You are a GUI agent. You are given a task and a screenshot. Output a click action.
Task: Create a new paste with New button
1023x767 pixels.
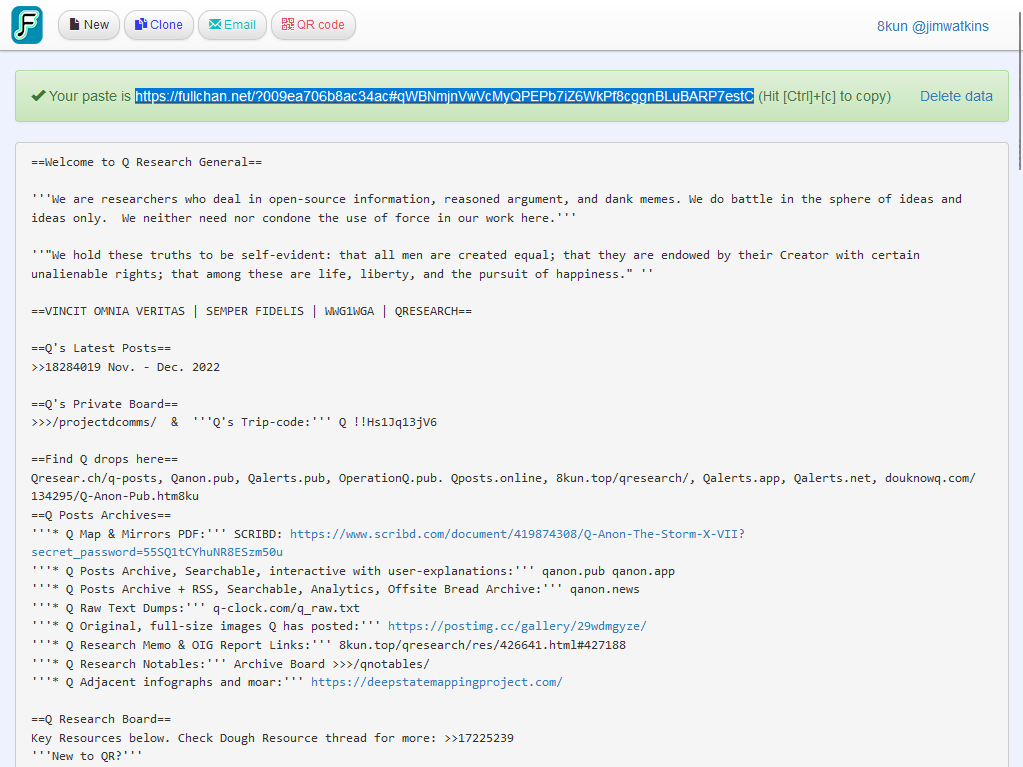(x=89, y=25)
